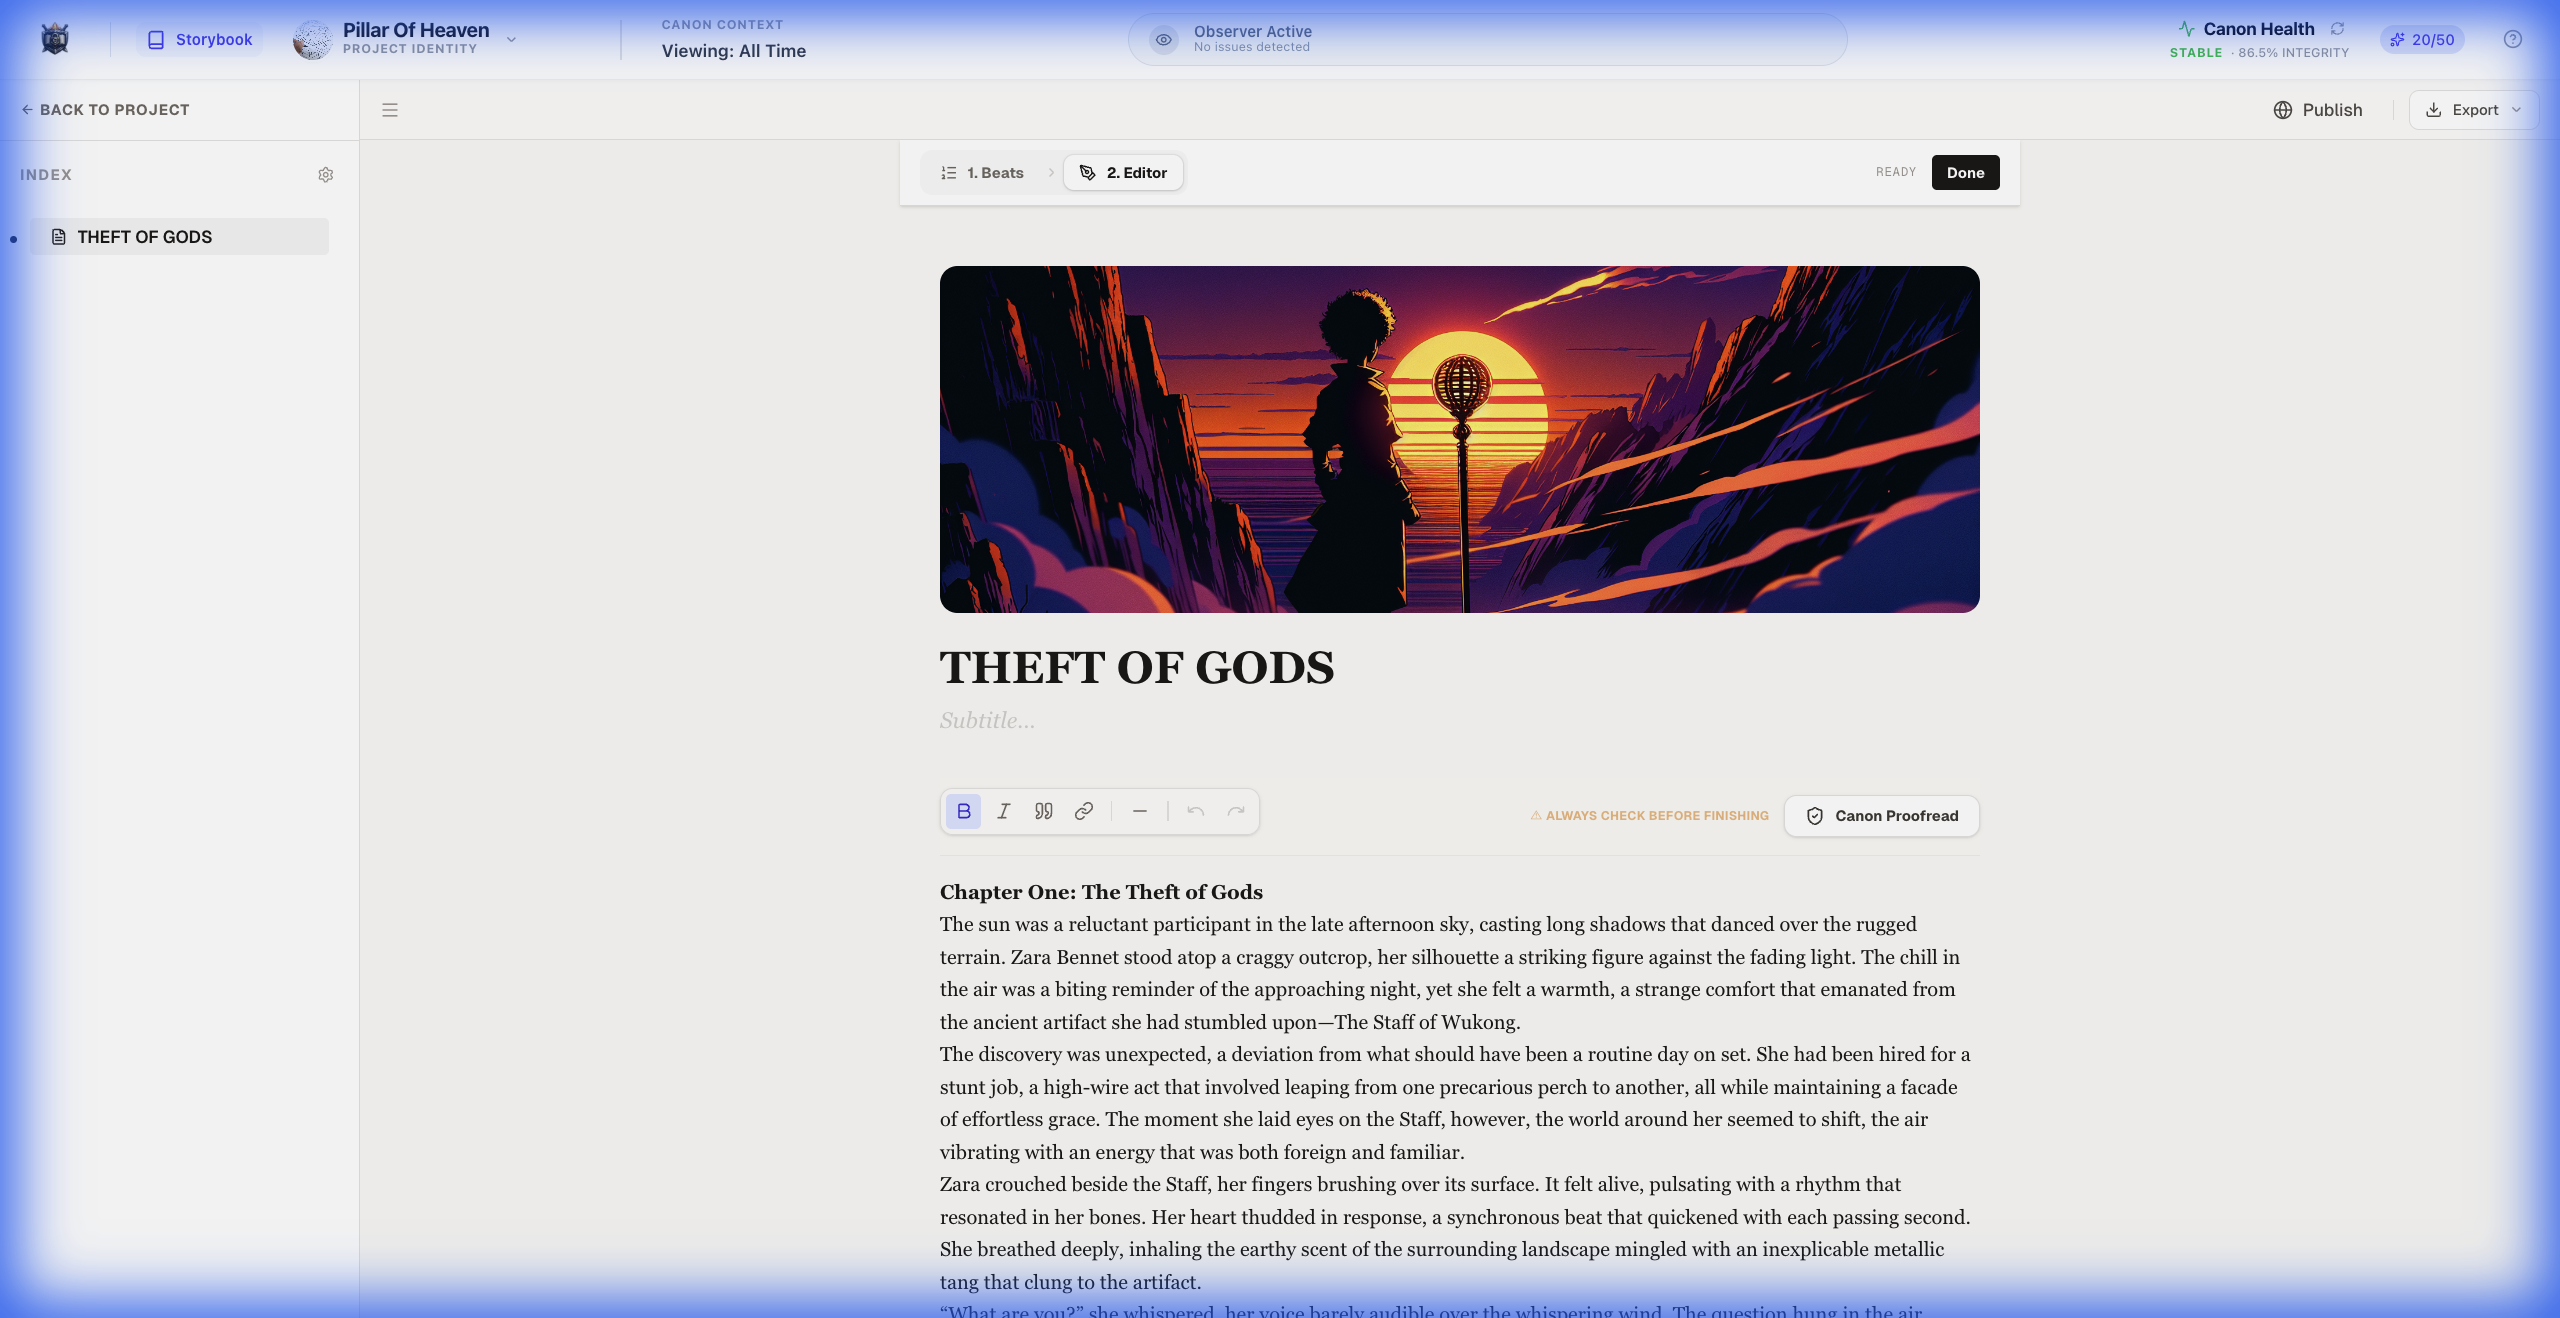Expand the Pillar Of Heaven project dropdown
This screenshot has width=2560, height=1318.
[x=511, y=39]
